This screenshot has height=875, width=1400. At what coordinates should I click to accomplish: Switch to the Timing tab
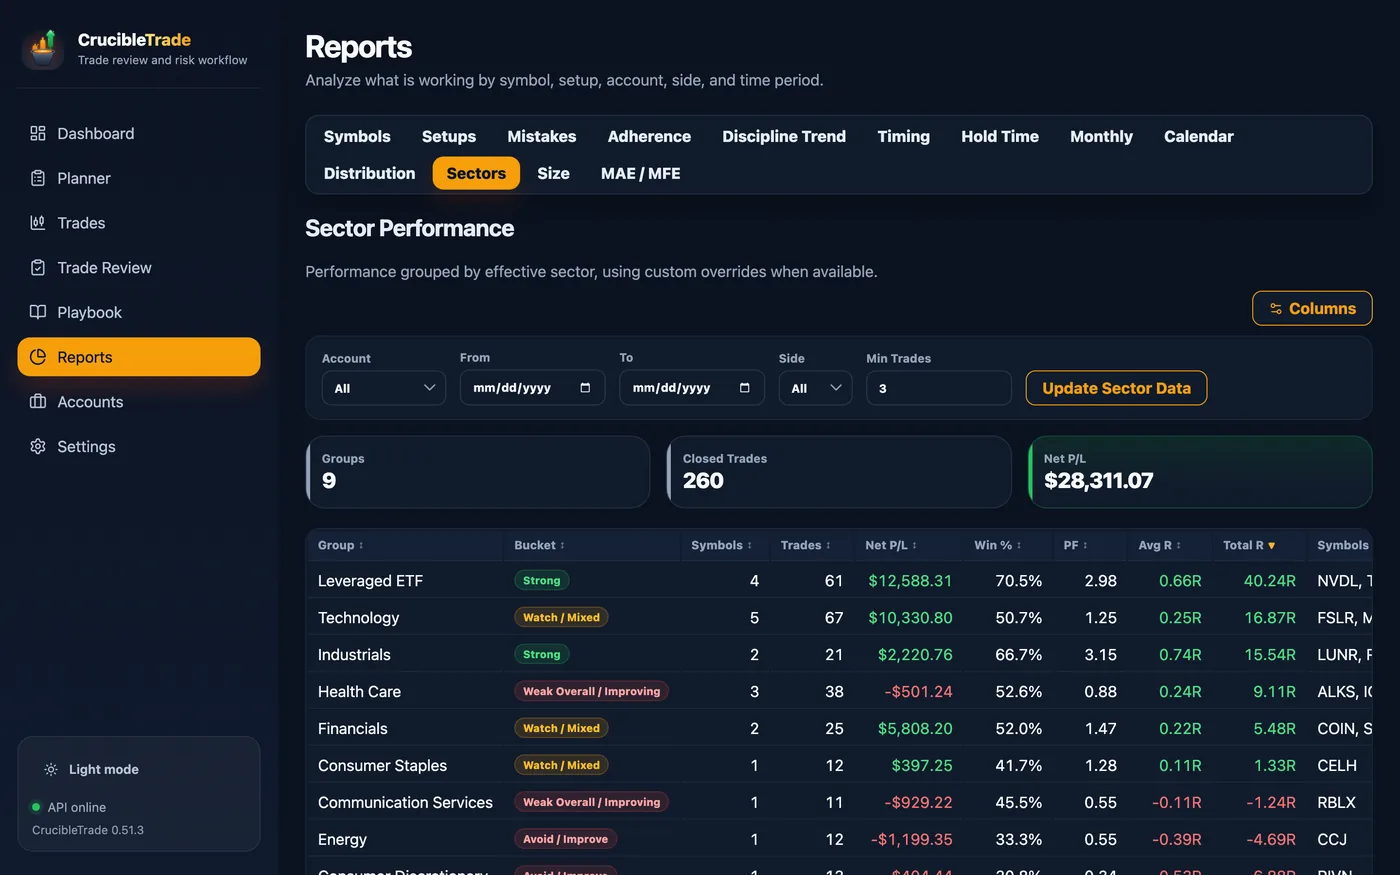[x=904, y=136]
